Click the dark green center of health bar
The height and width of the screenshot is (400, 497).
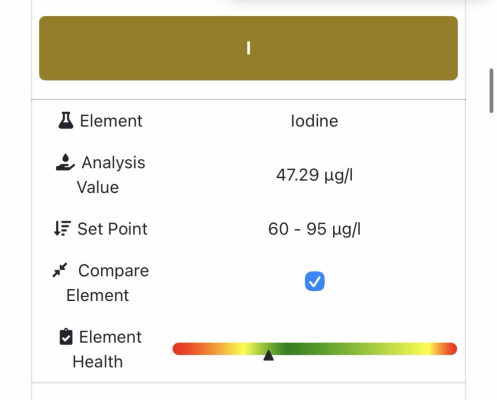287,349
